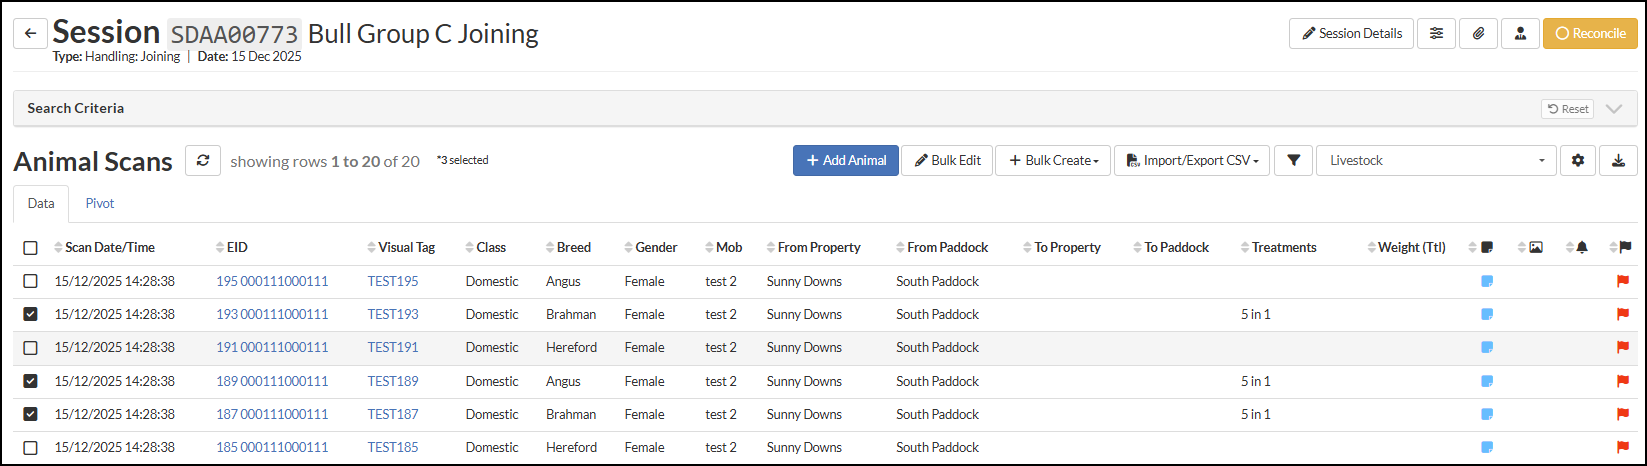1647x466 pixels.
Task: Switch to the Pivot tab
Action: coord(100,204)
